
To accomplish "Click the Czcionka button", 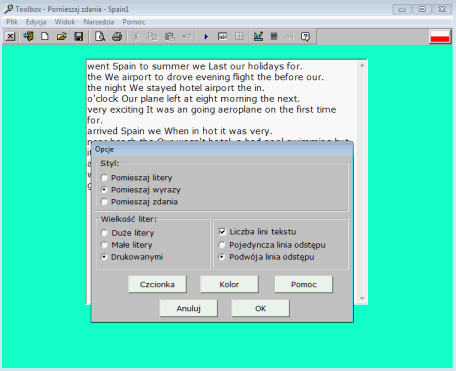I will coord(157,284).
